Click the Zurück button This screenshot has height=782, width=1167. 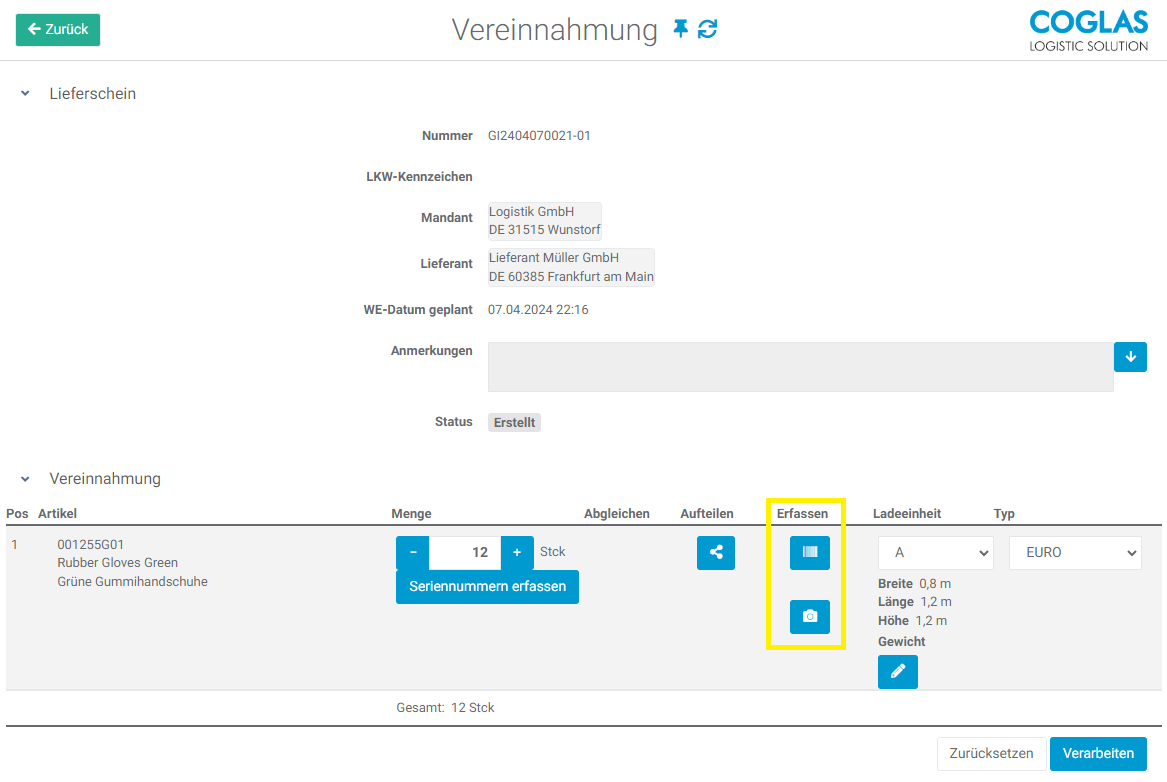point(57,29)
